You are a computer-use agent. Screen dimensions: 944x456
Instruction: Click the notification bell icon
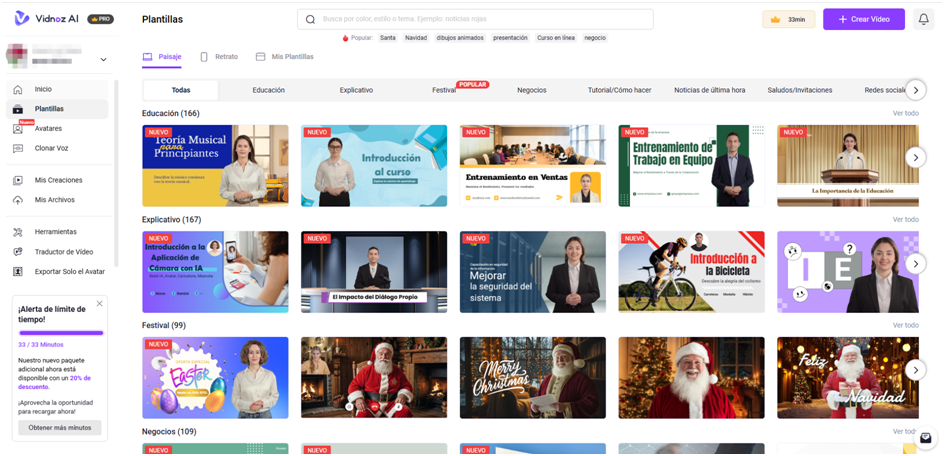click(x=923, y=19)
